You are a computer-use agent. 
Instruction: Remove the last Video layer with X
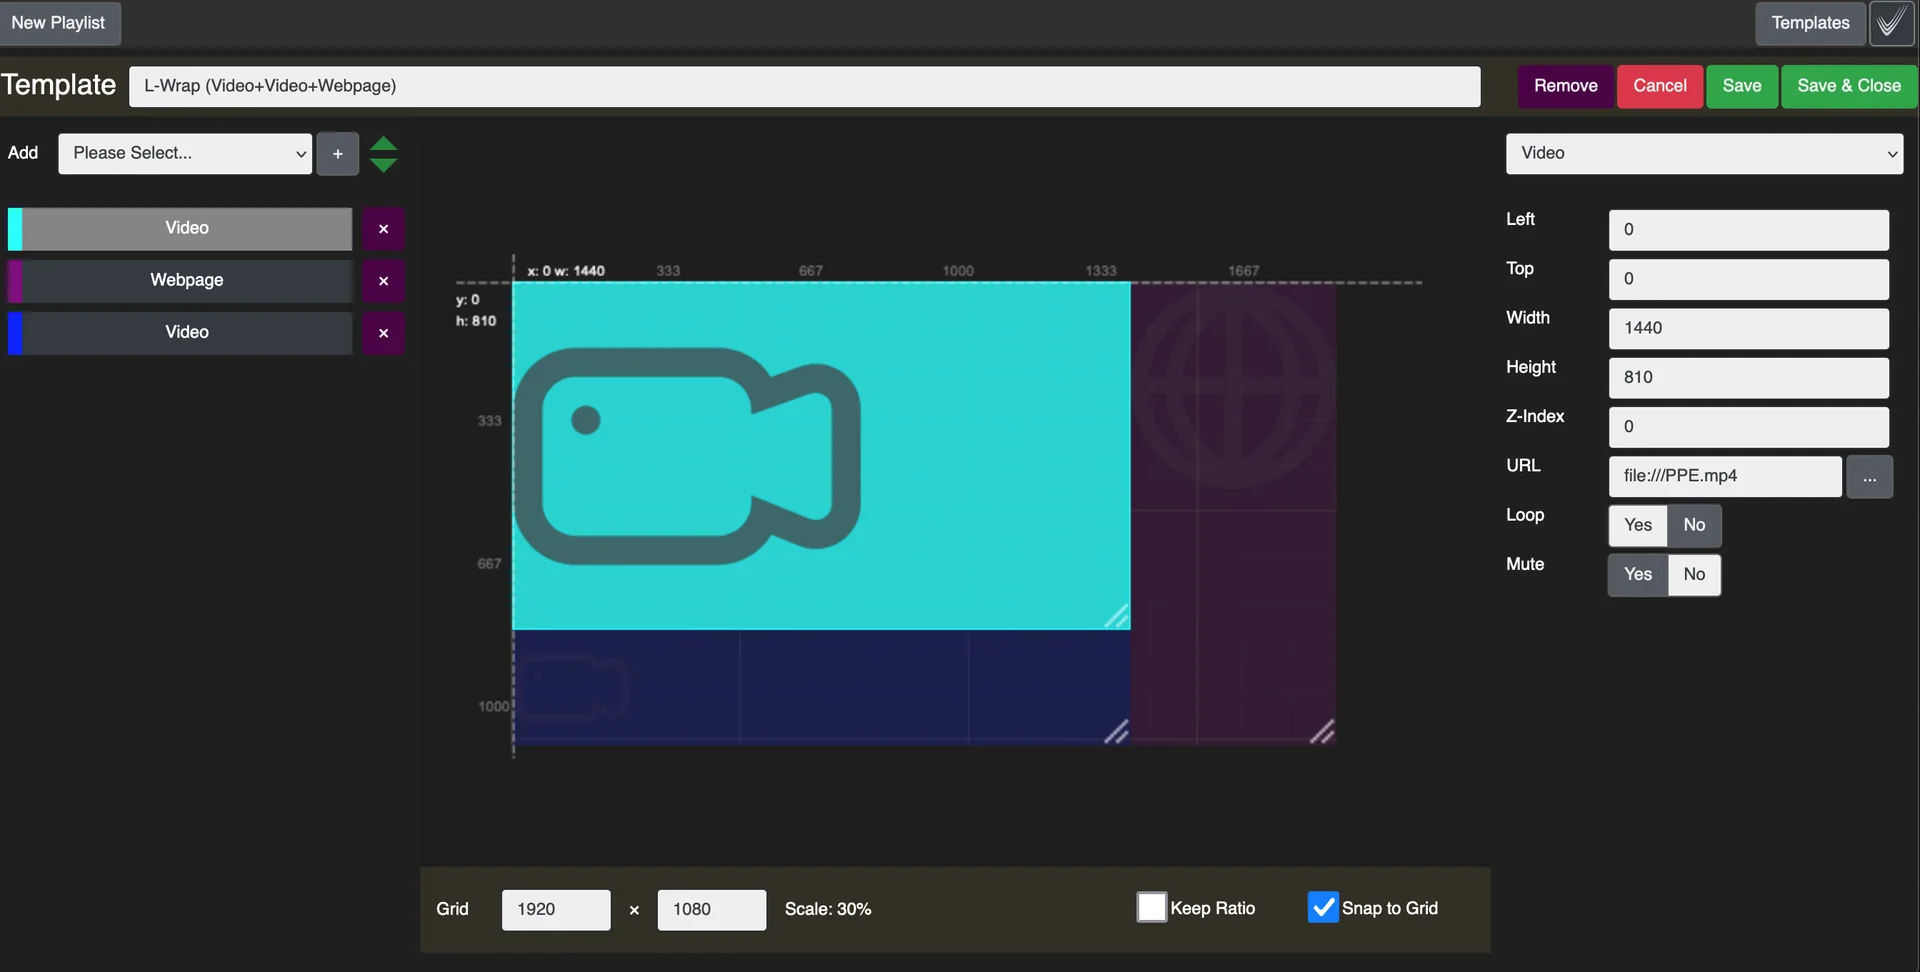383,333
